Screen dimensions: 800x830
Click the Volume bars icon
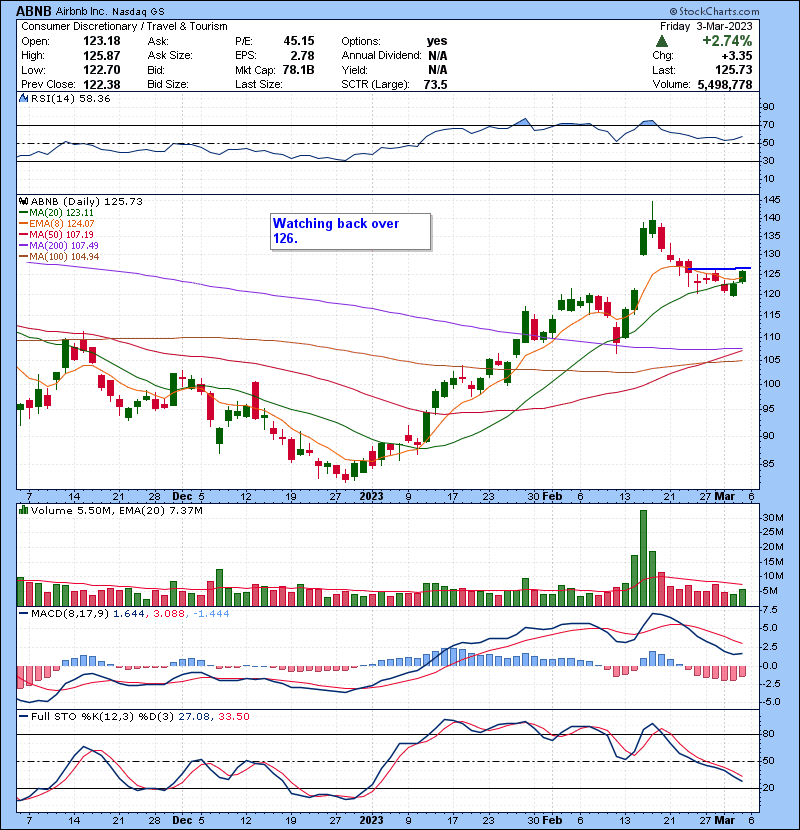point(23,510)
